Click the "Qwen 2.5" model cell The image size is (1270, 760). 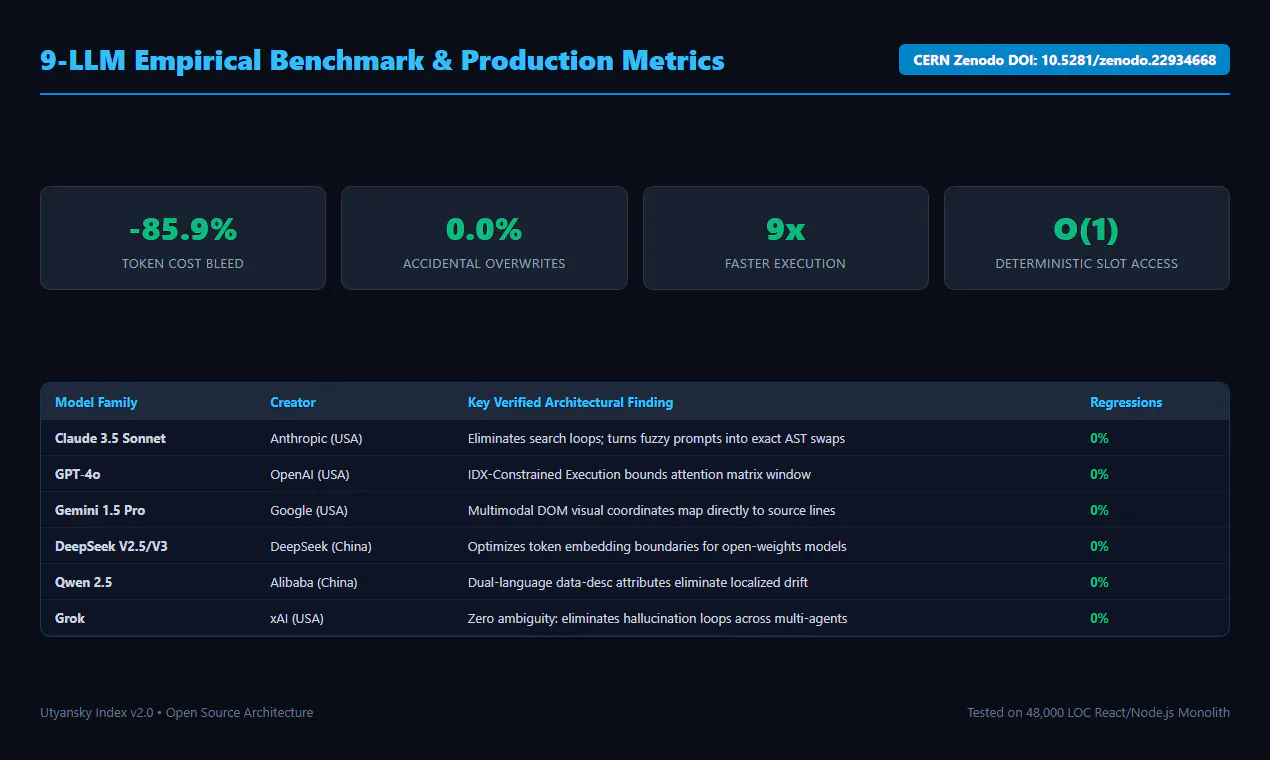(84, 582)
